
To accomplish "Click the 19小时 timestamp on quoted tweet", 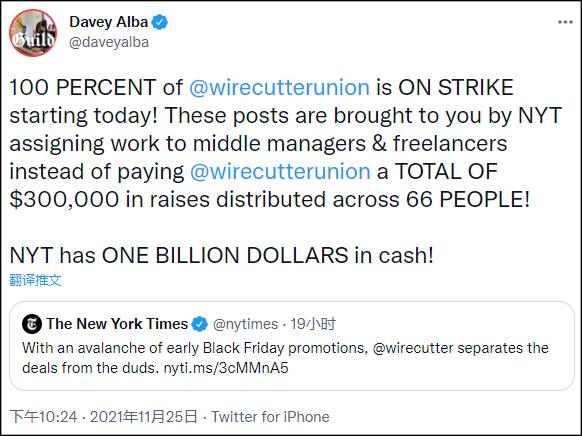I will pyautogui.click(x=313, y=324).
